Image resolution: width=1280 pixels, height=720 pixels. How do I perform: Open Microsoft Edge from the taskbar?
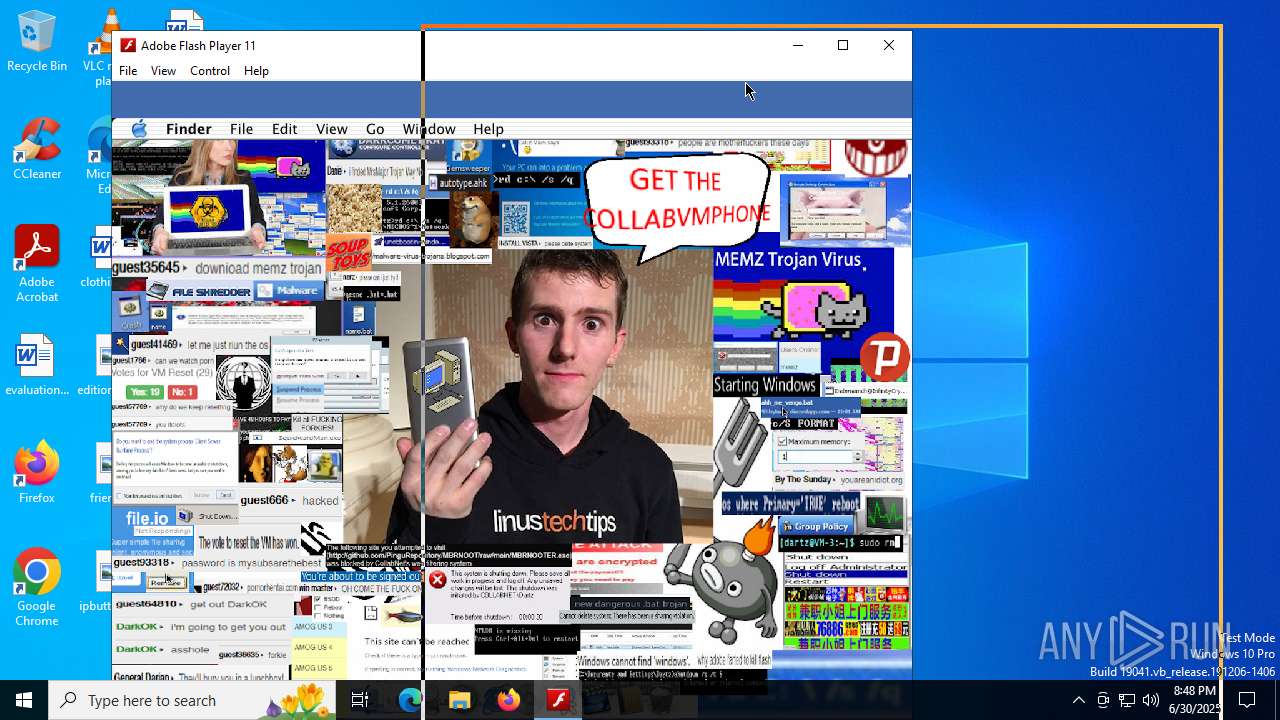pos(410,700)
